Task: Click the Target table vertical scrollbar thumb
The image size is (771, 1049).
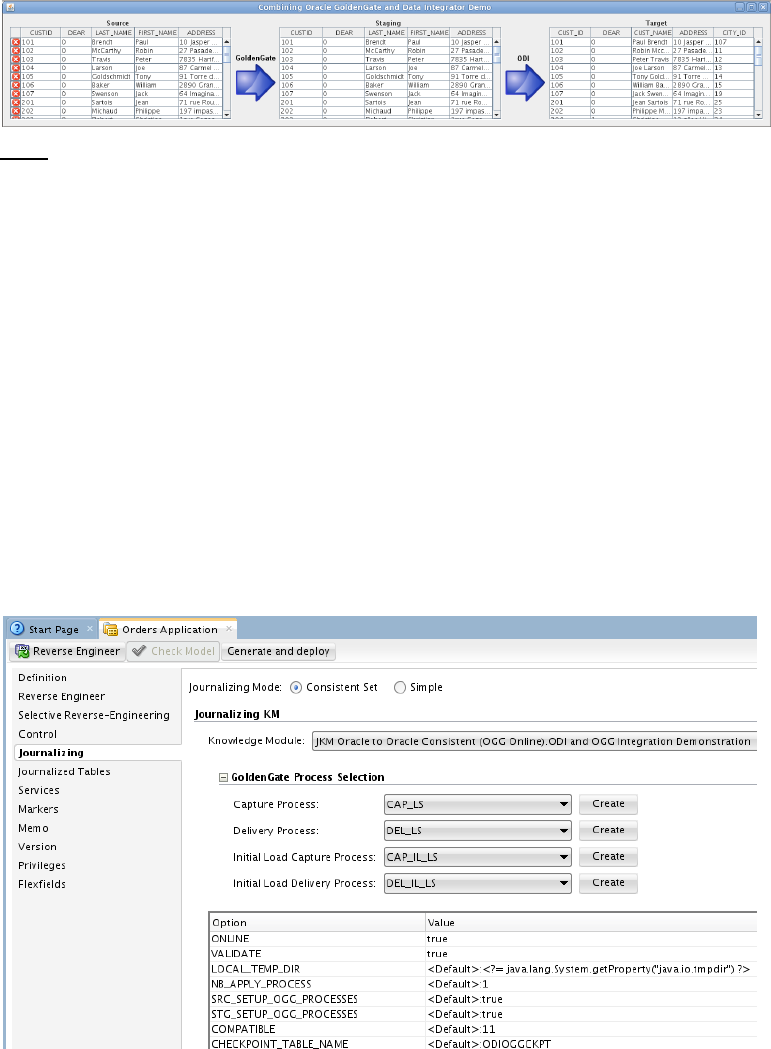Action: pos(758,55)
